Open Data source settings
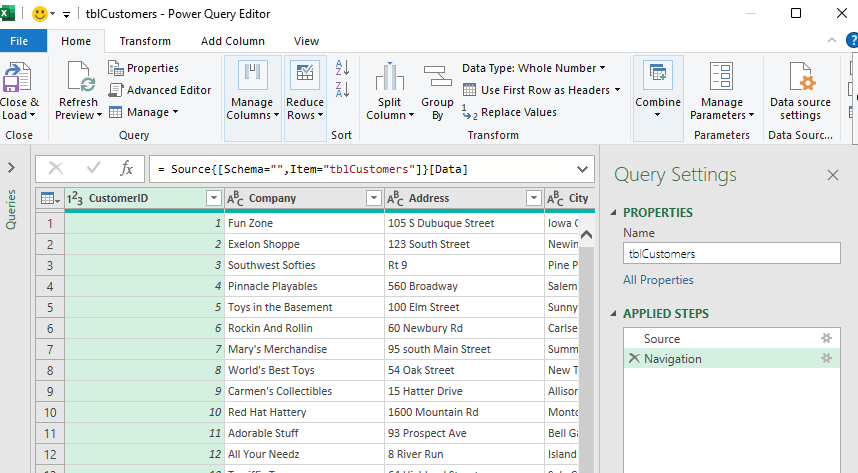 pos(800,92)
